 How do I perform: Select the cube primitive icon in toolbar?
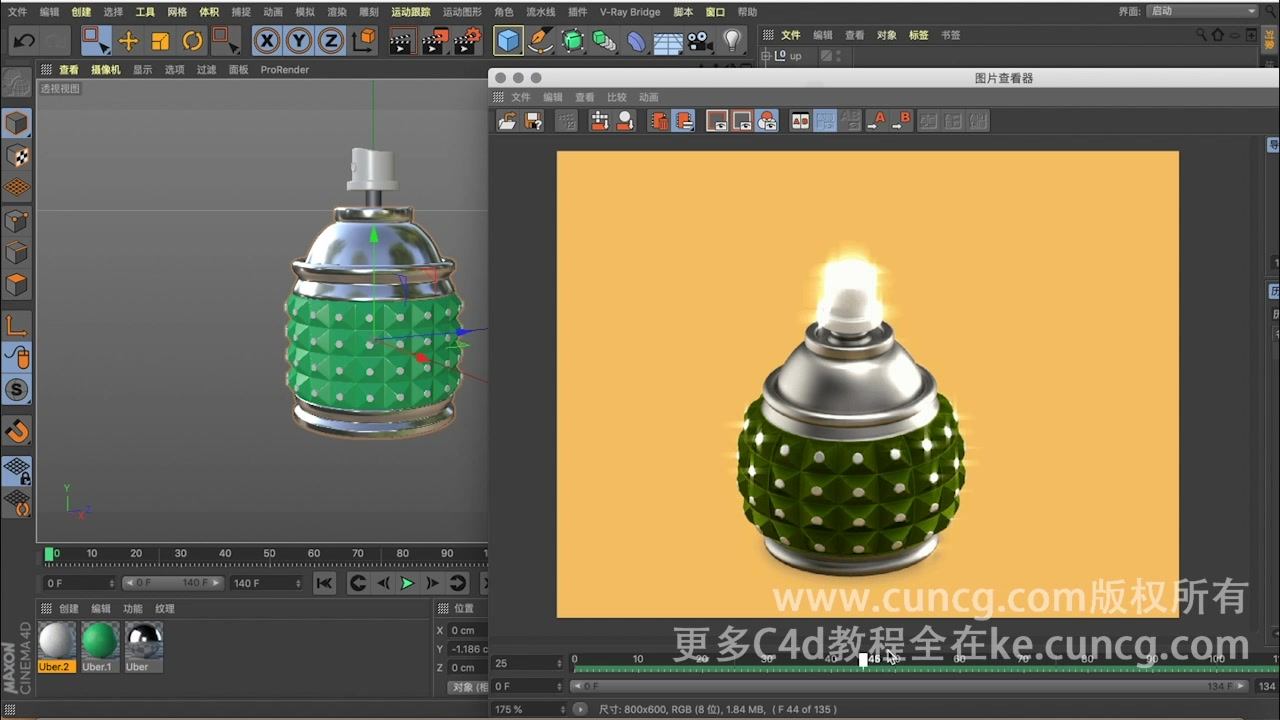[x=508, y=41]
